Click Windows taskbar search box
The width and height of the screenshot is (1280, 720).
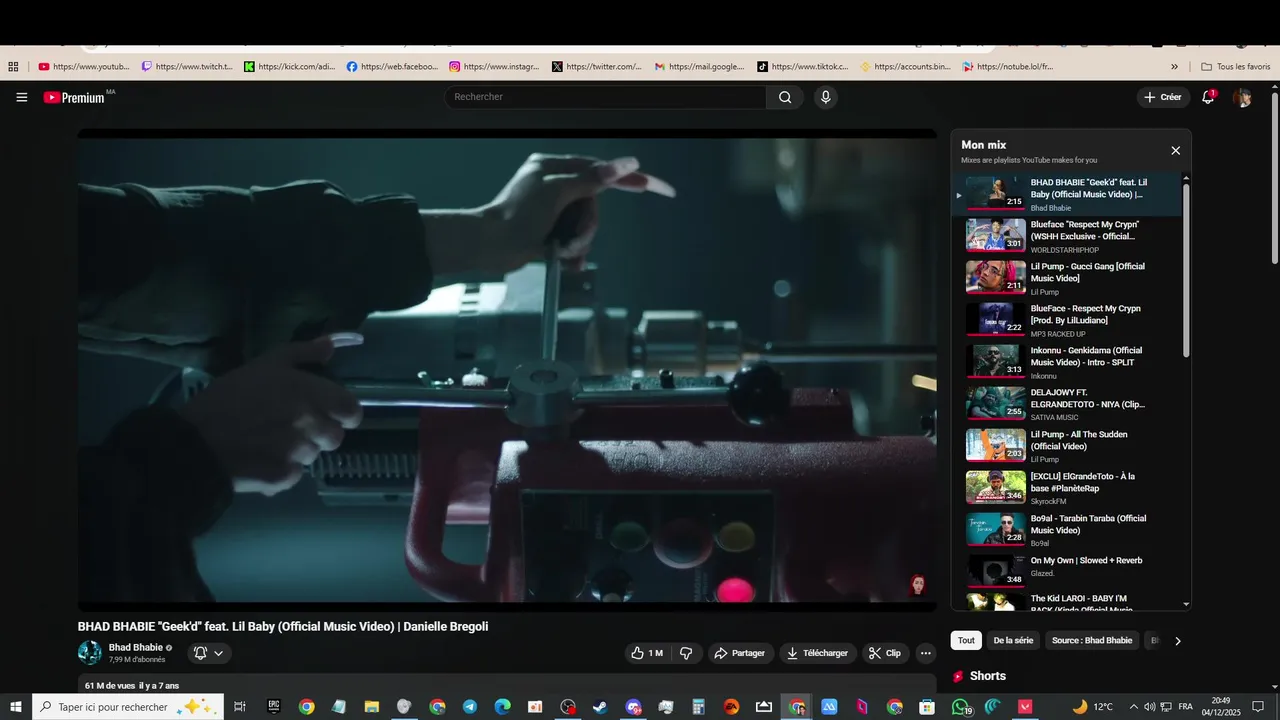pos(128,707)
